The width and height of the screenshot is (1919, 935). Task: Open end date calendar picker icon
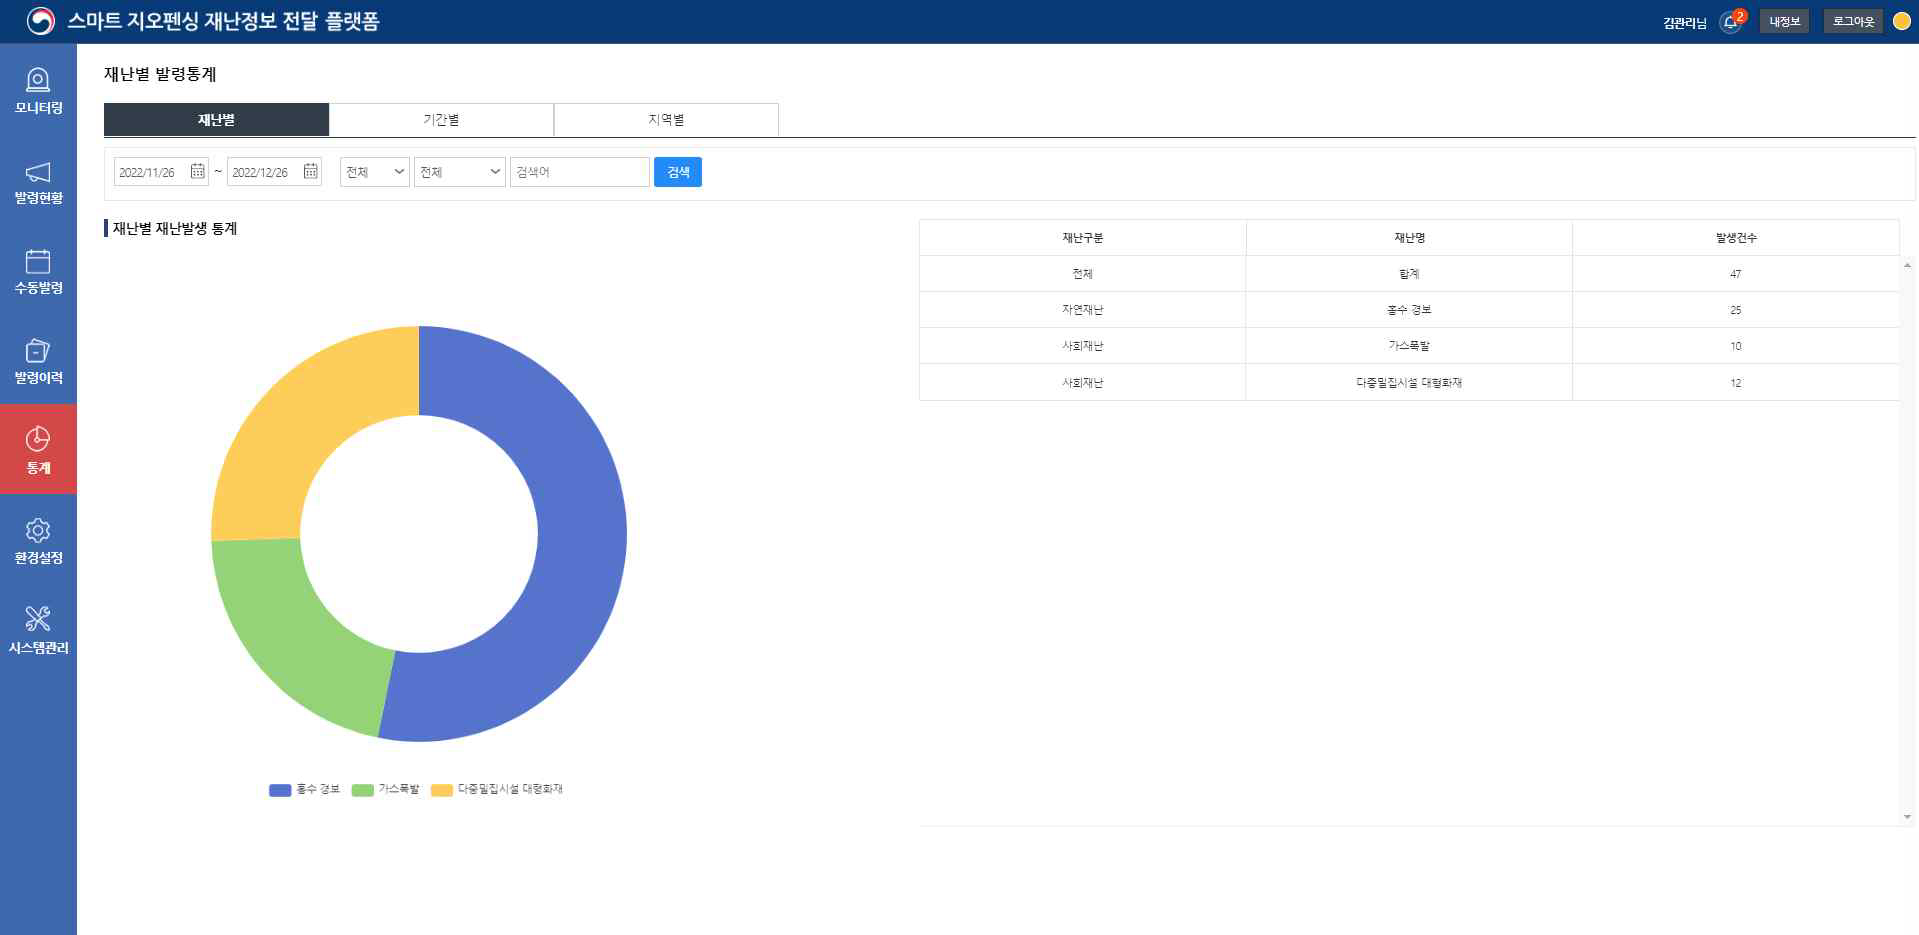(310, 171)
